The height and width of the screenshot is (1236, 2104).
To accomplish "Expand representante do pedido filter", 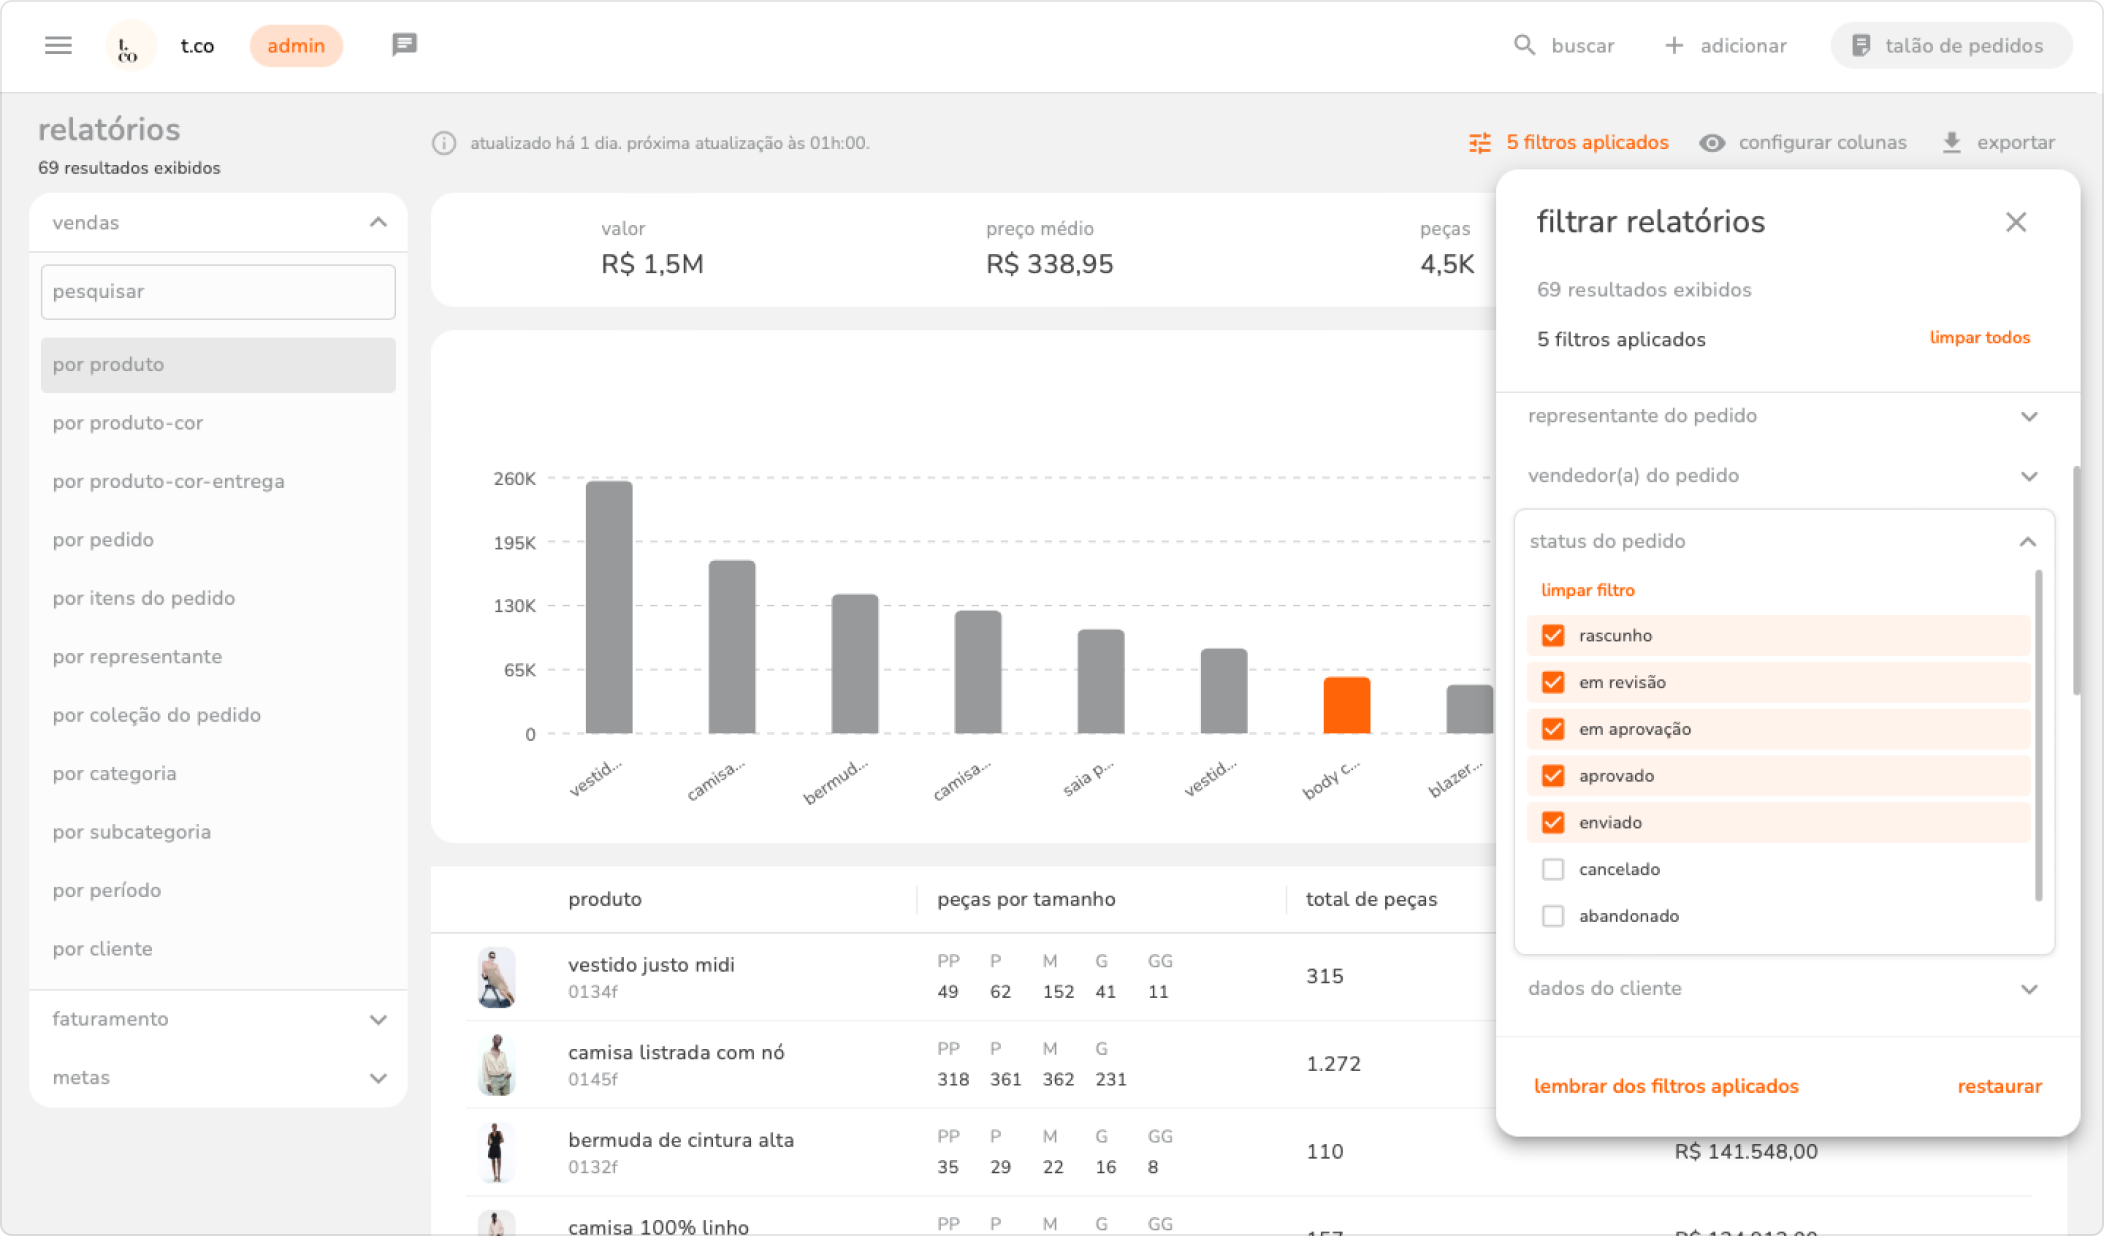I will [x=2028, y=416].
